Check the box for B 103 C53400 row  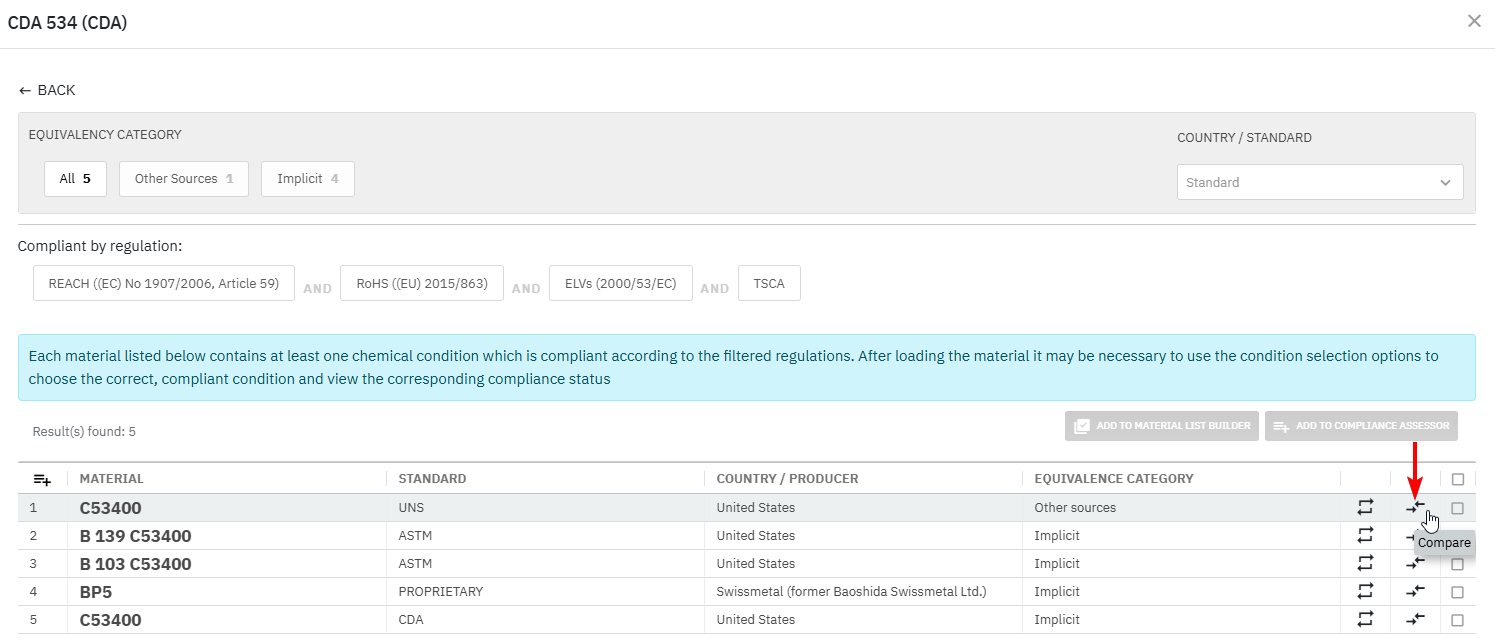pyautogui.click(x=1457, y=564)
